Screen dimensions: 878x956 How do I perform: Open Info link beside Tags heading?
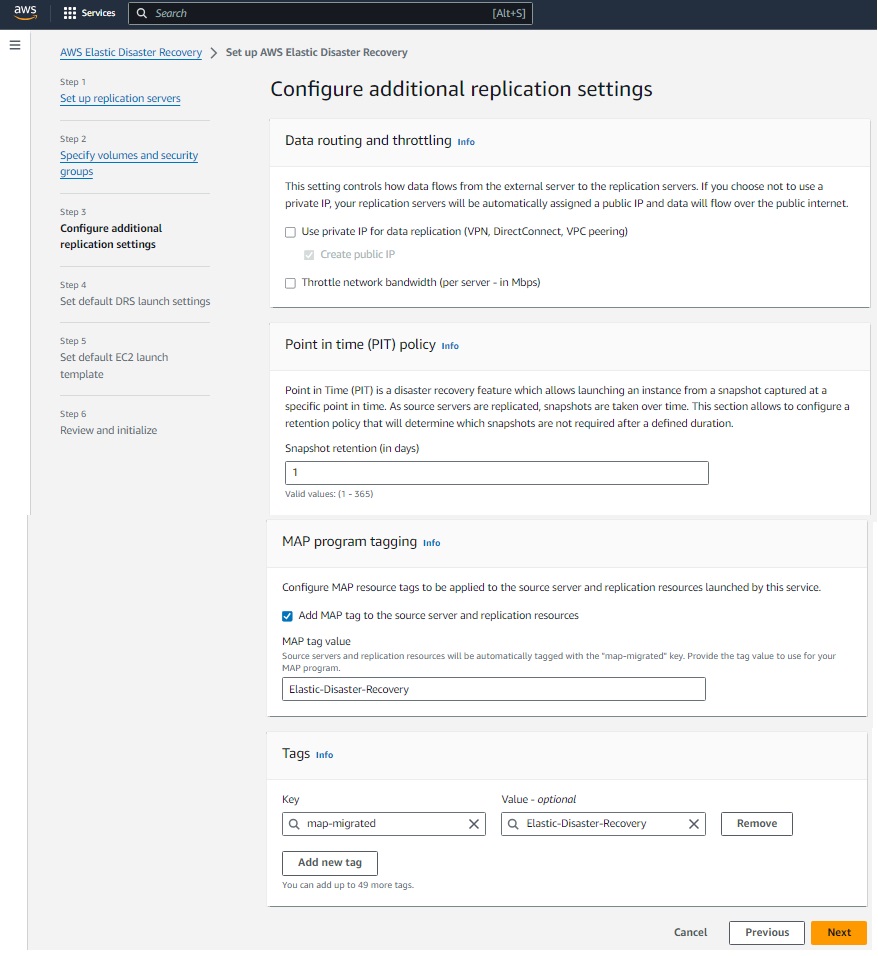click(x=324, y=755)
